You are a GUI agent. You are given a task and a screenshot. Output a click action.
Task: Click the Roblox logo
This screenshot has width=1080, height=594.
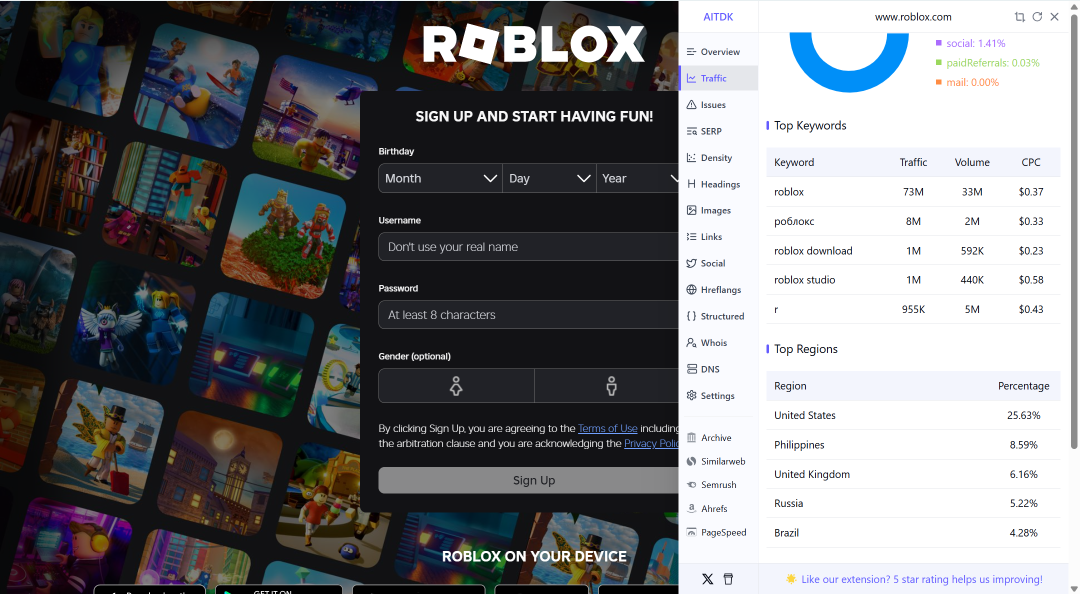[534, 44]
